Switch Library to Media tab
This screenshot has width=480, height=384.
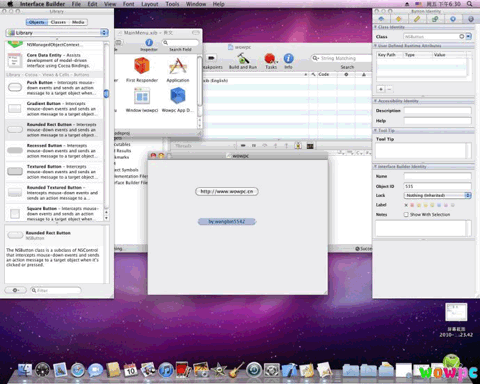[78, 22]
